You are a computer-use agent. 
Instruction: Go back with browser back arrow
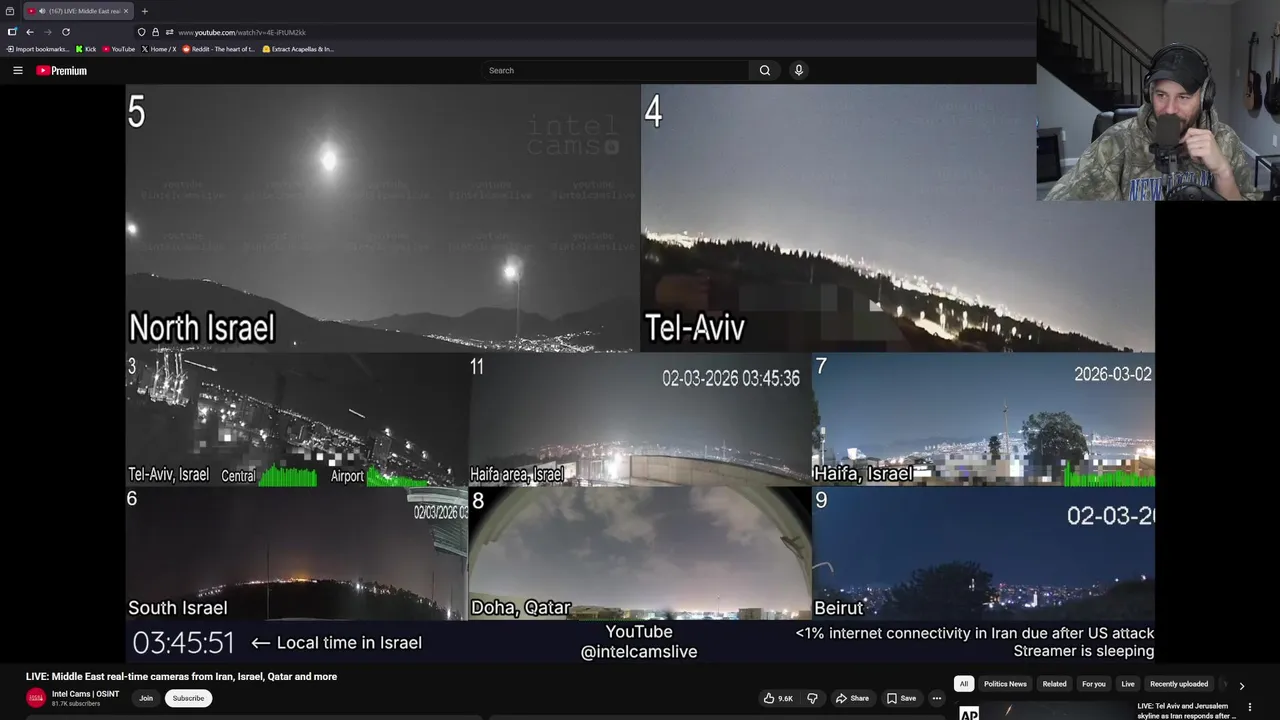click(x=30, y=32)
